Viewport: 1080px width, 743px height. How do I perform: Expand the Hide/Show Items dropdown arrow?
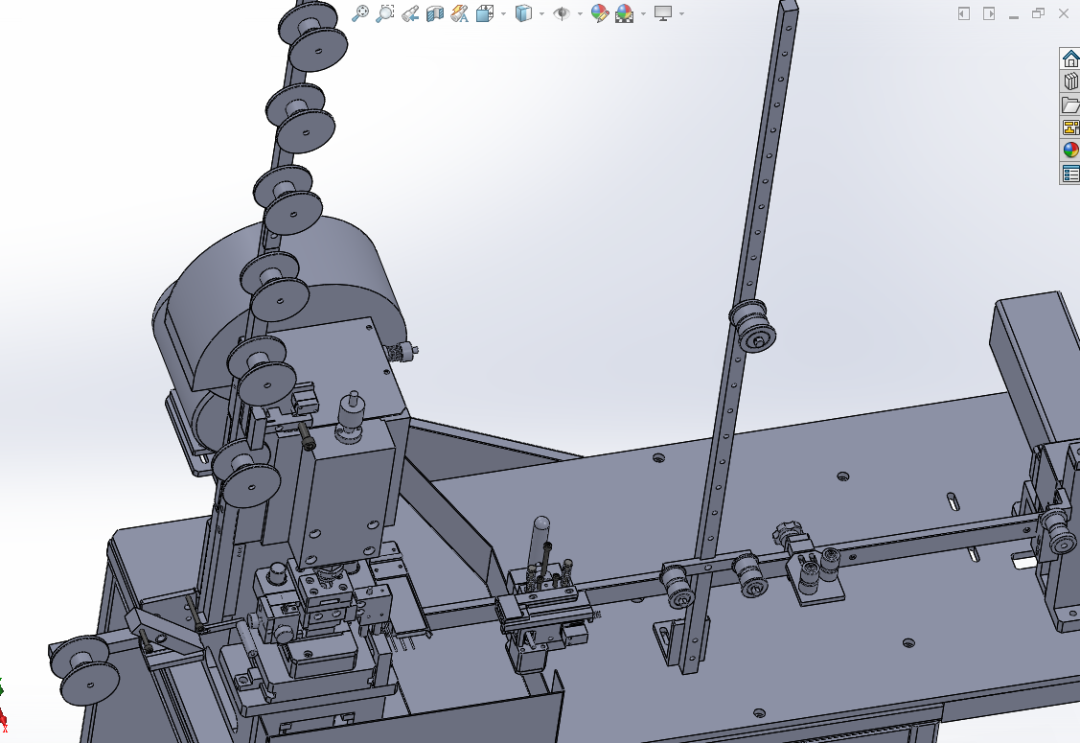(580, 14)
